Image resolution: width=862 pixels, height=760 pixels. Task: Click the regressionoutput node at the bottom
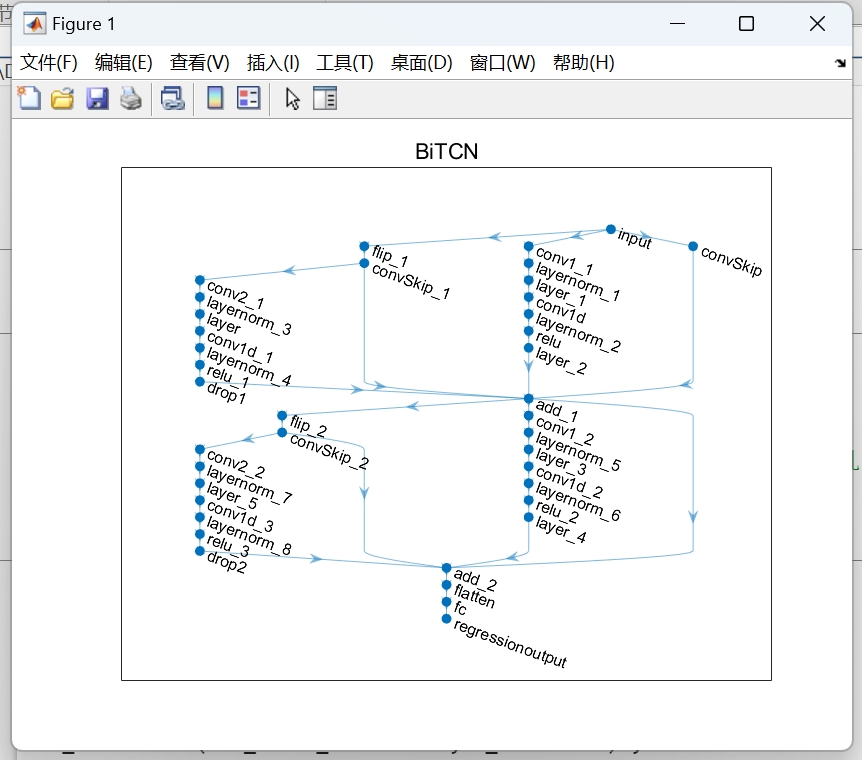[x=445, y=620]
